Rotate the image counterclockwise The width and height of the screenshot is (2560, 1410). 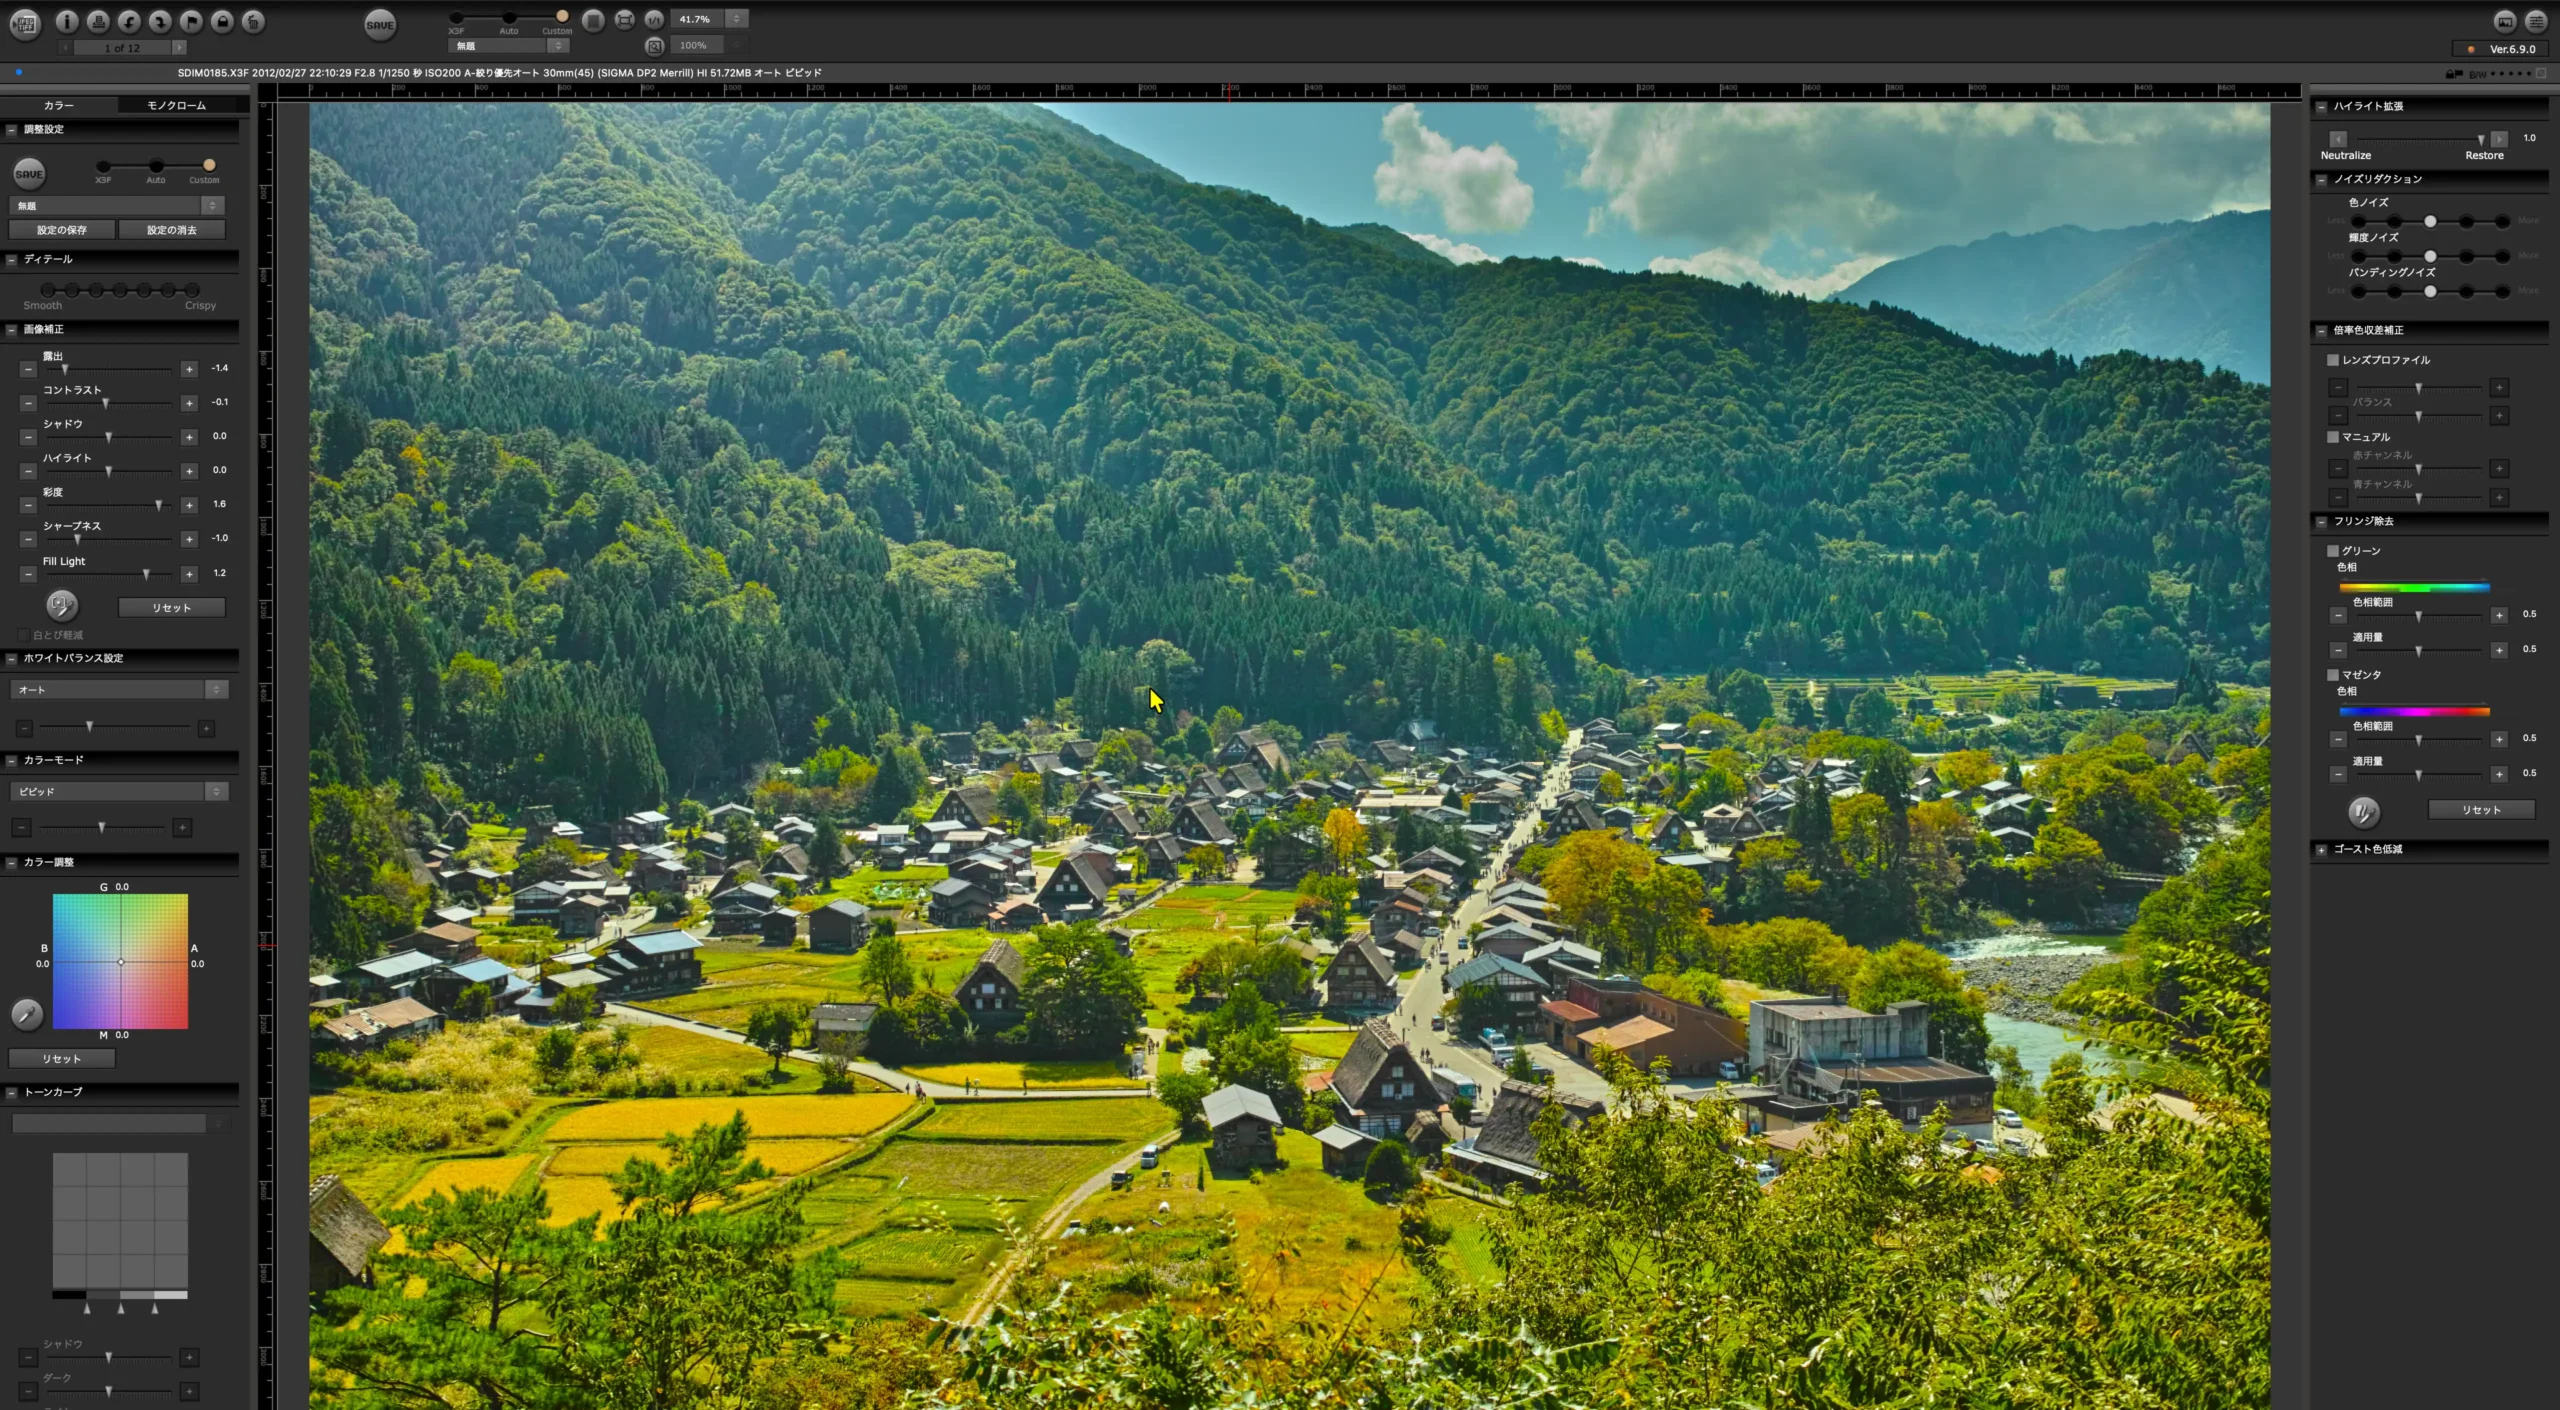tap(128, 22)
